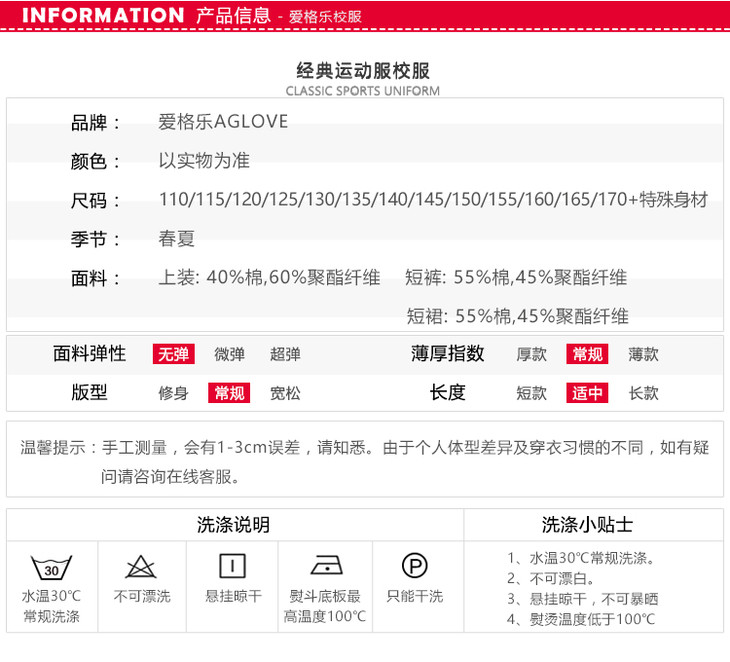
Task: Choose 厚款 thickness option
Action: [531, 354]
